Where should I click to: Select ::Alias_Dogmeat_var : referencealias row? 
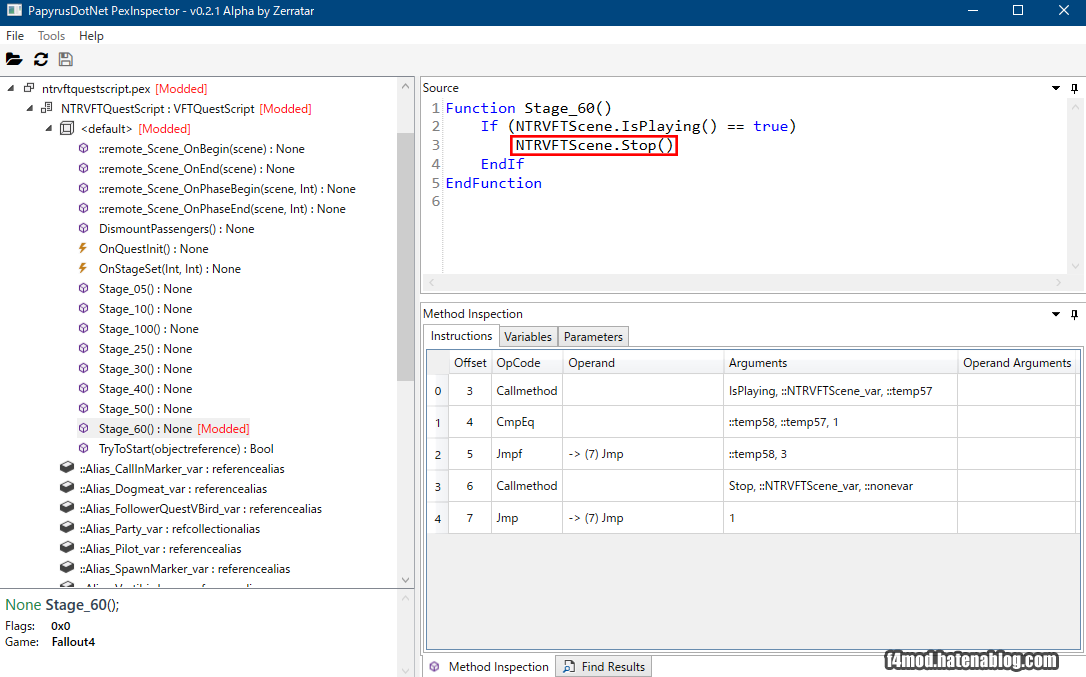click(173, 489)
